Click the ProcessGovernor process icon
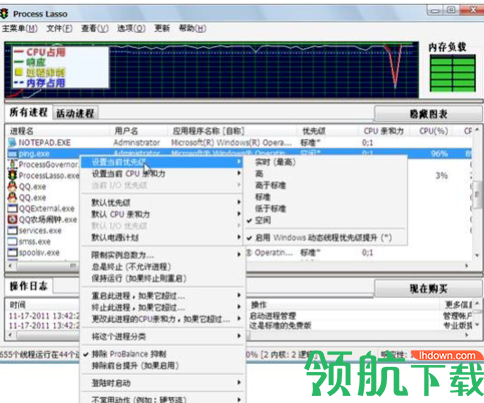Viewport: 484px width, 403px height. 12,164
